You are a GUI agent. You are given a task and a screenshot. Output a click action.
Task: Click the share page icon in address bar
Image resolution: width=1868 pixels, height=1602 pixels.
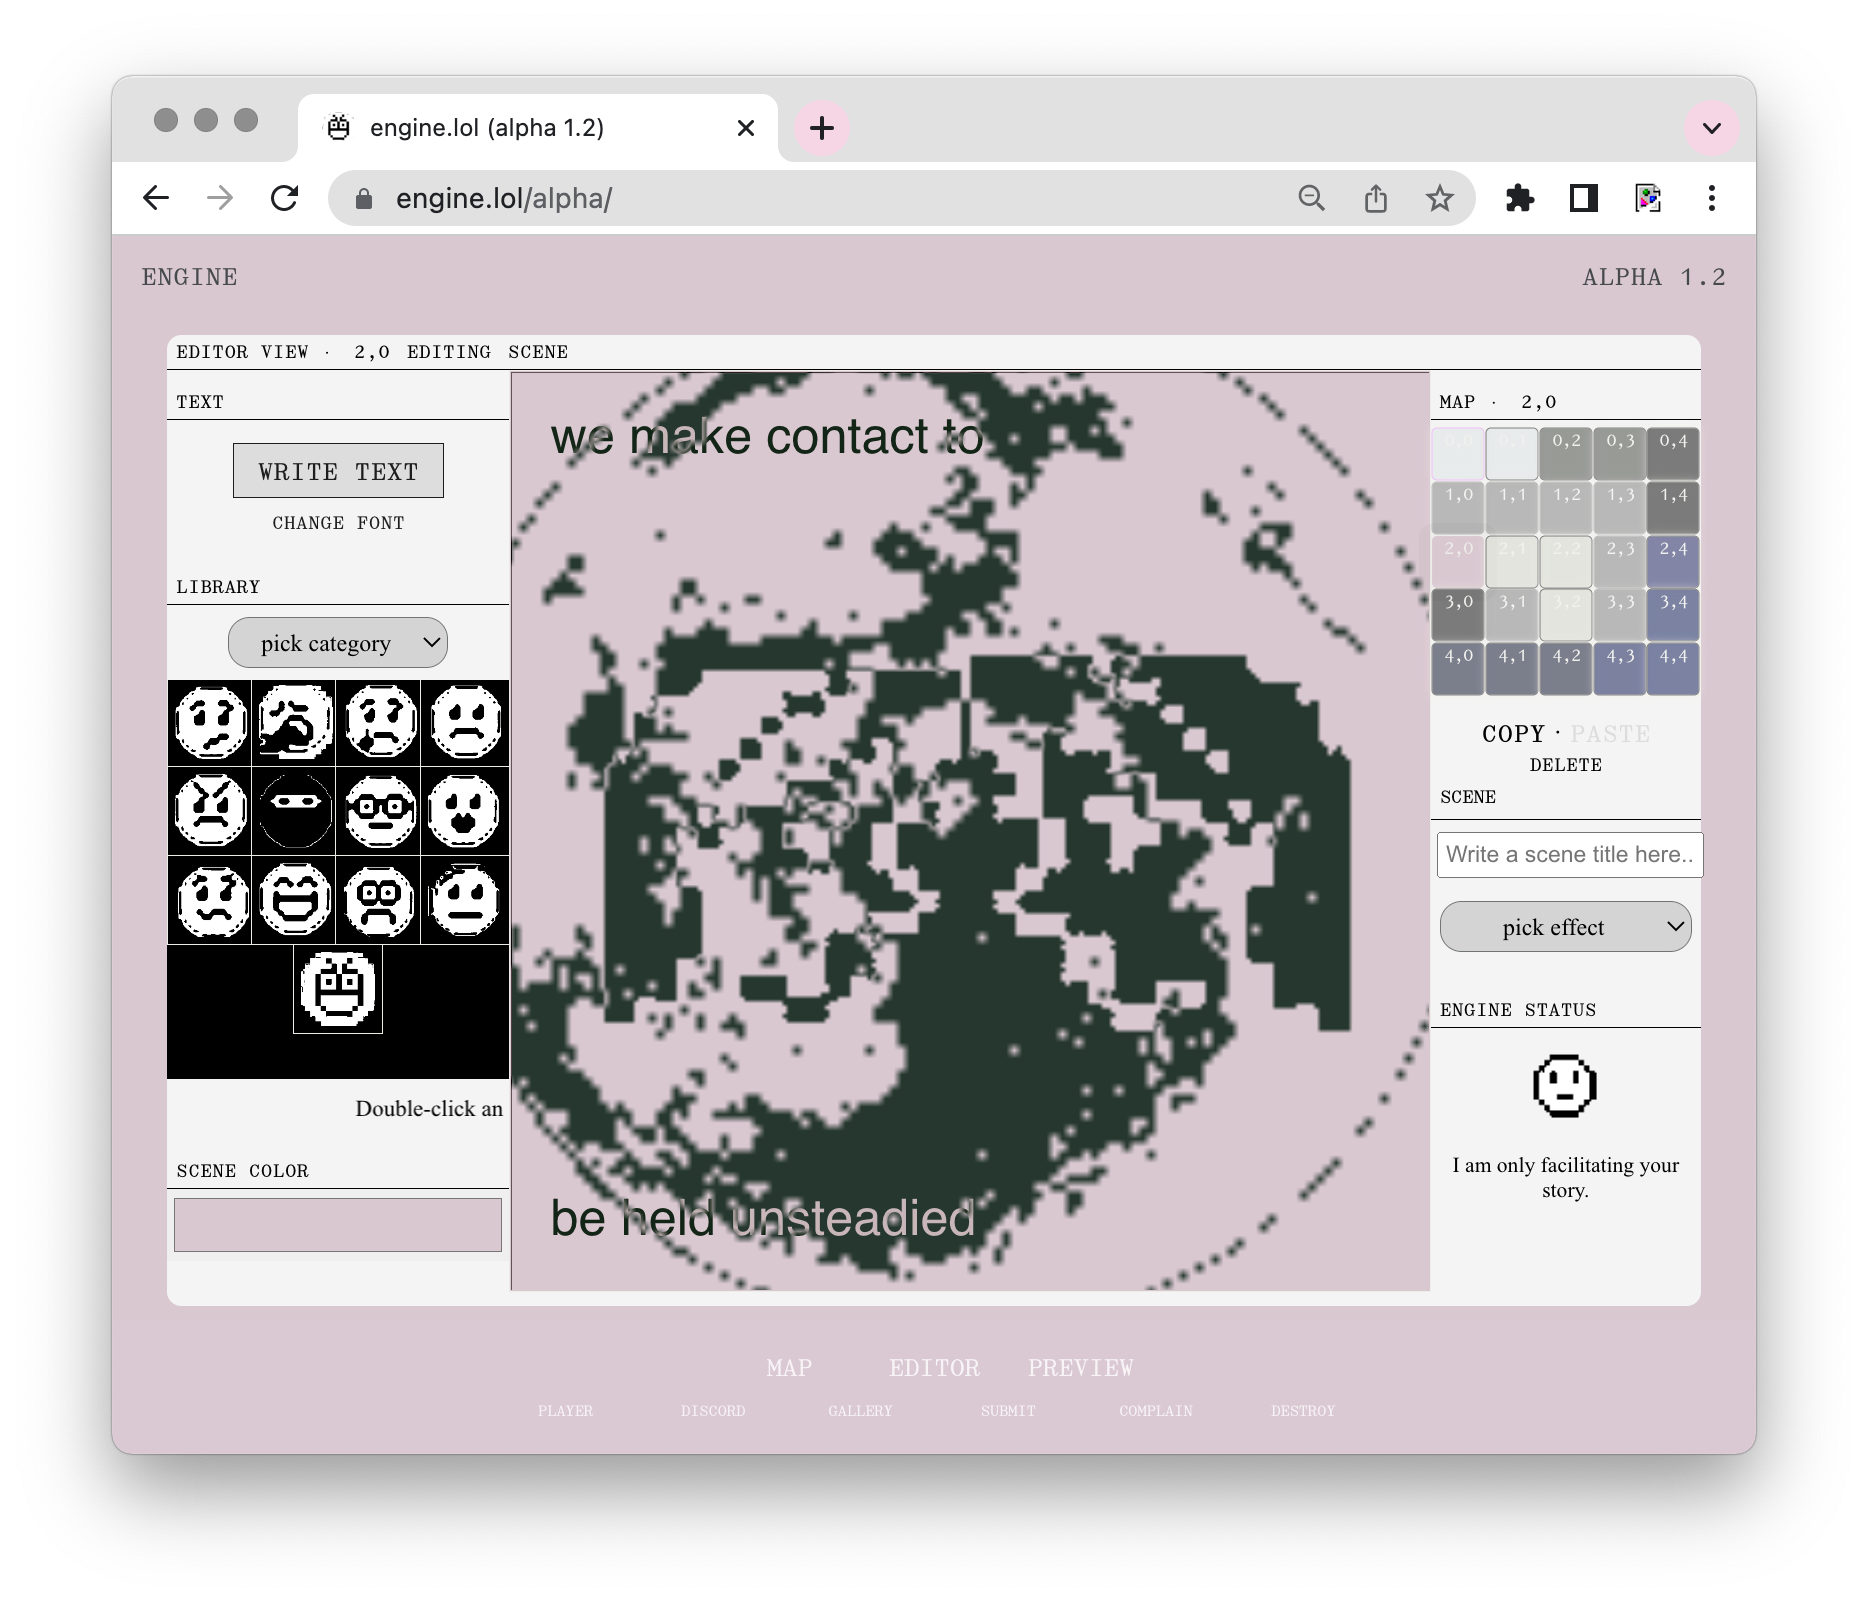[1375, 198]
